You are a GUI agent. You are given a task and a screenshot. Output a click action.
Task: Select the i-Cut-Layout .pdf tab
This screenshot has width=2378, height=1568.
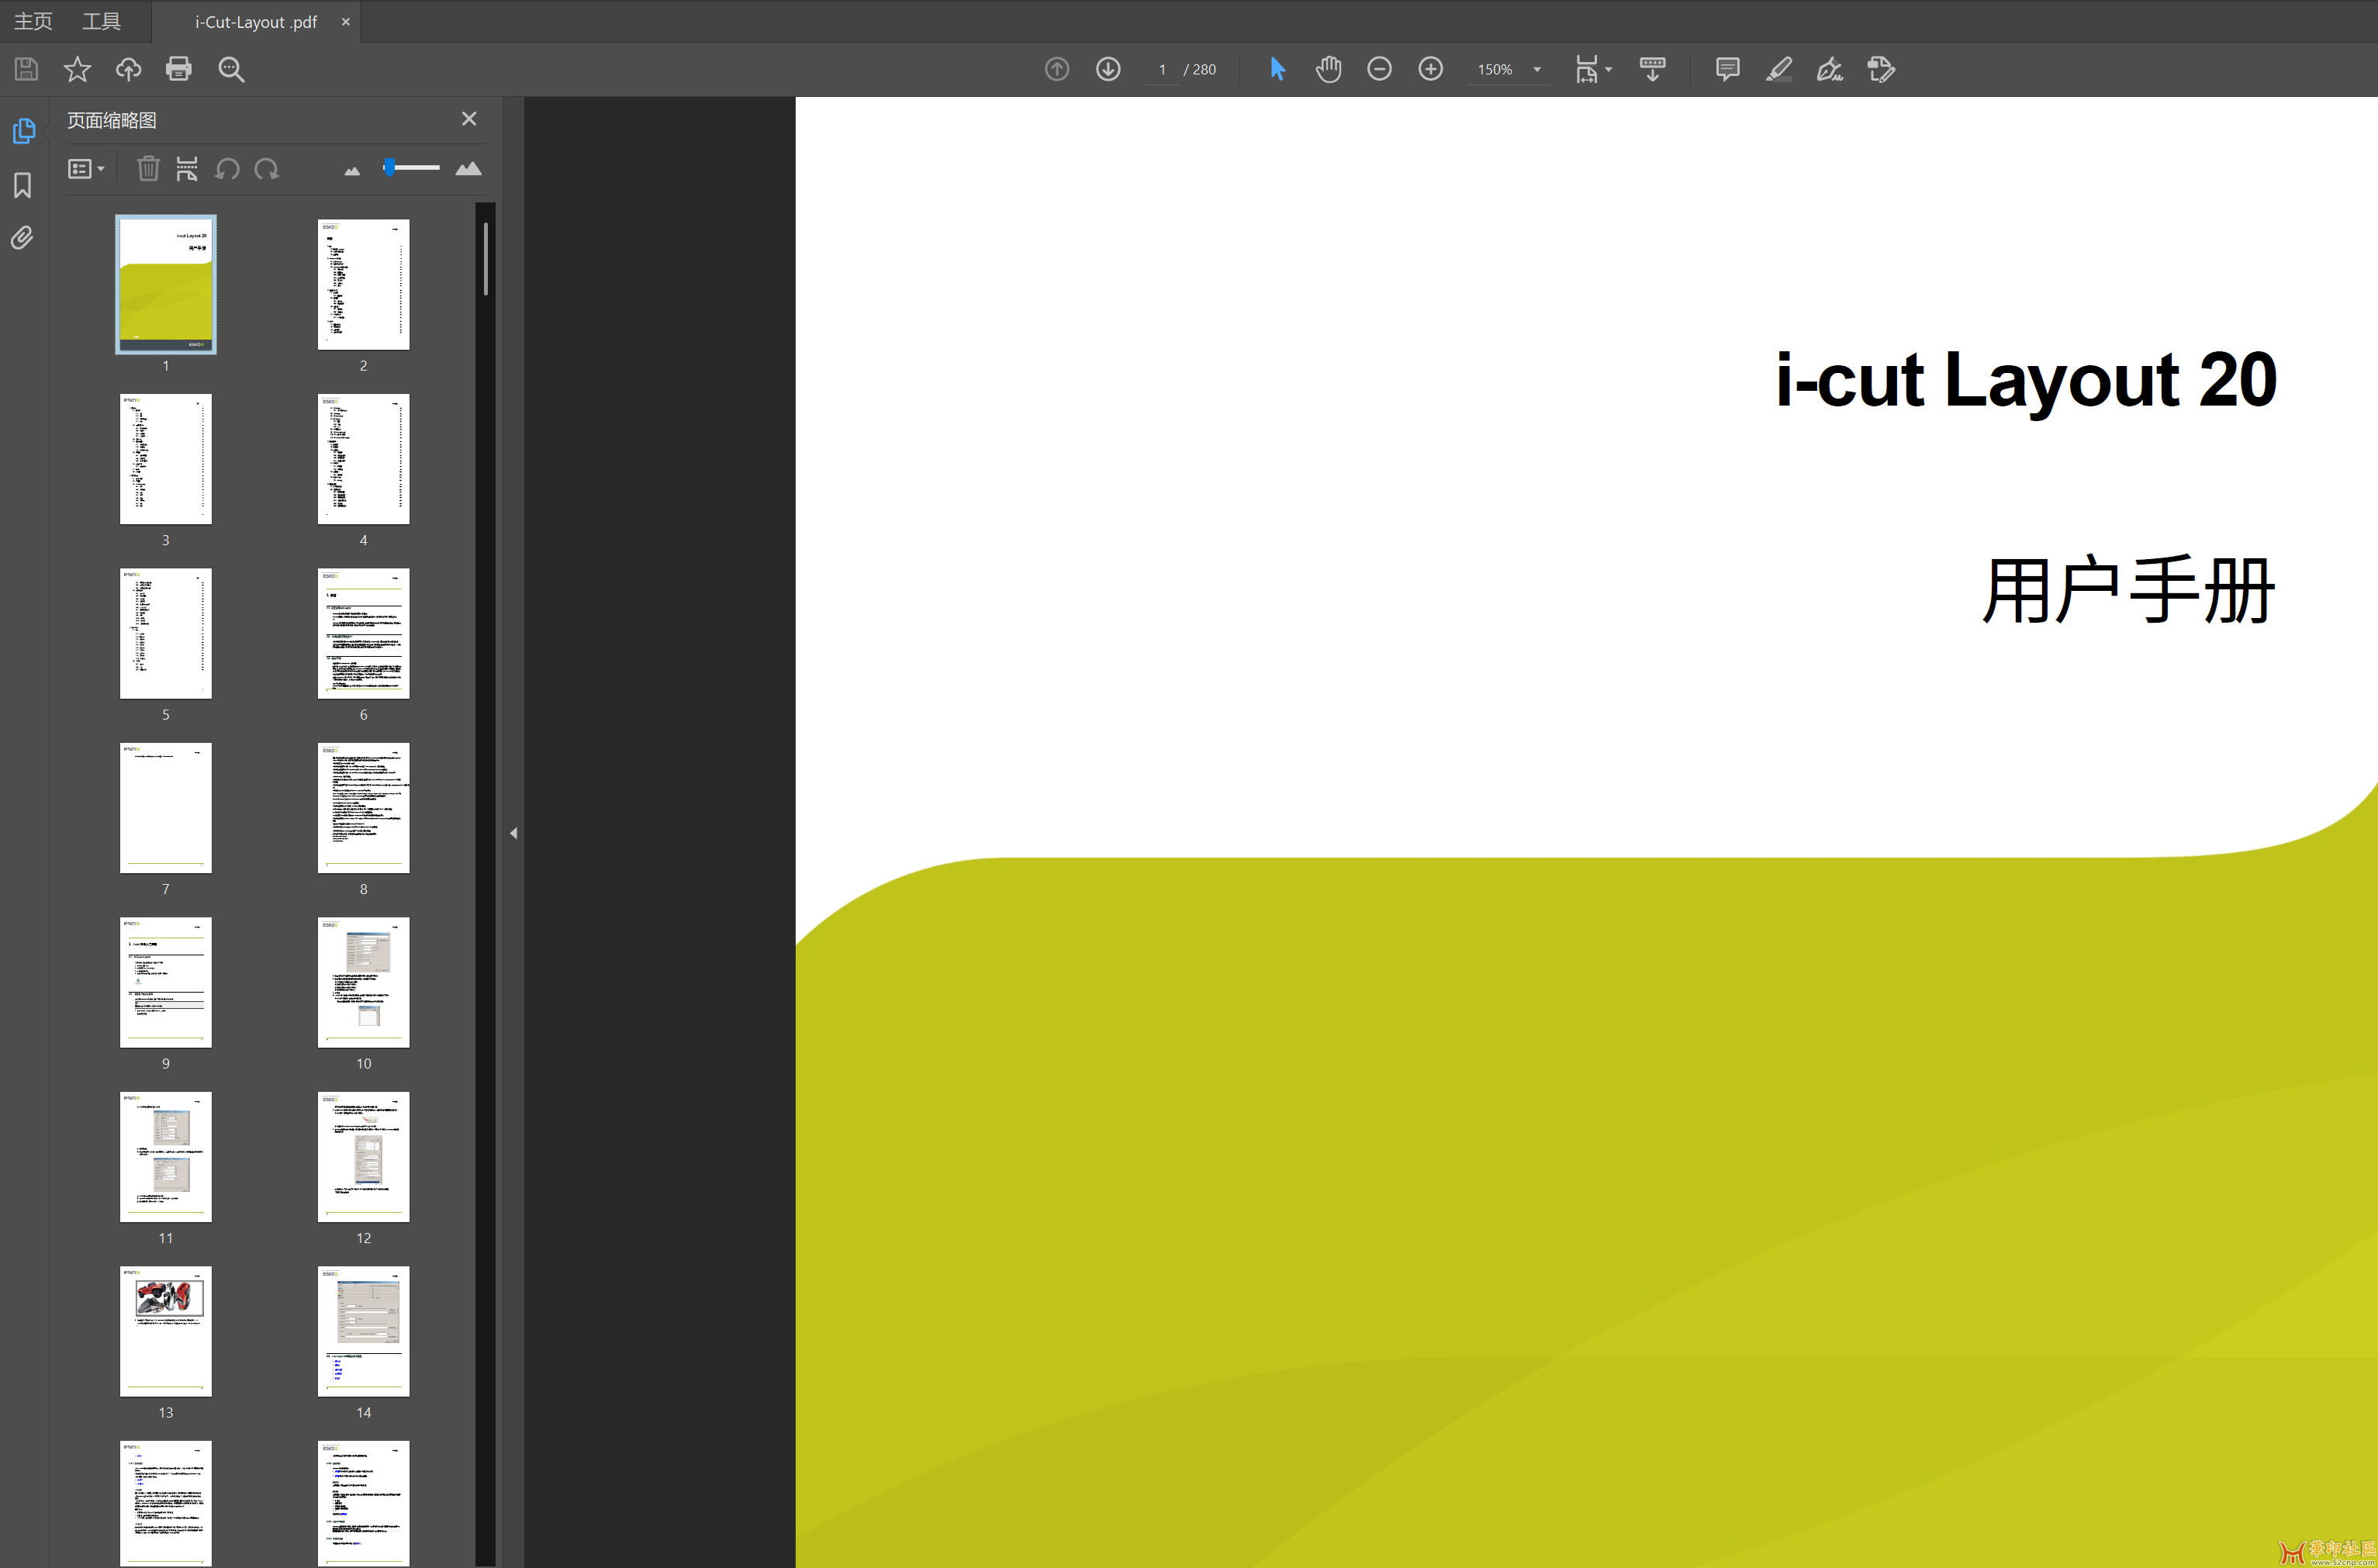[x=256, y=22]
